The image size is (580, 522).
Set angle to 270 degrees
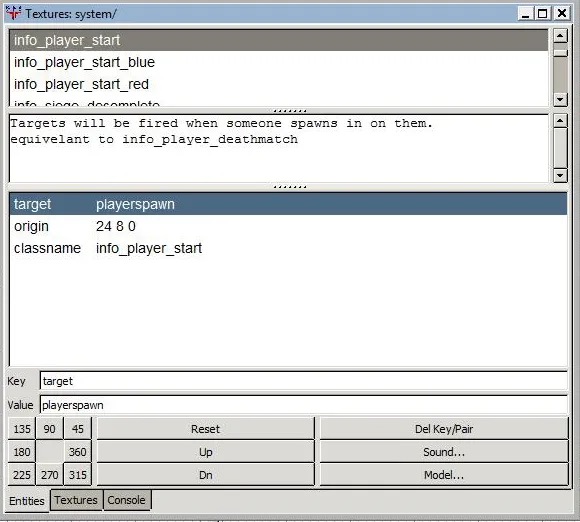(x=50, y=475)
